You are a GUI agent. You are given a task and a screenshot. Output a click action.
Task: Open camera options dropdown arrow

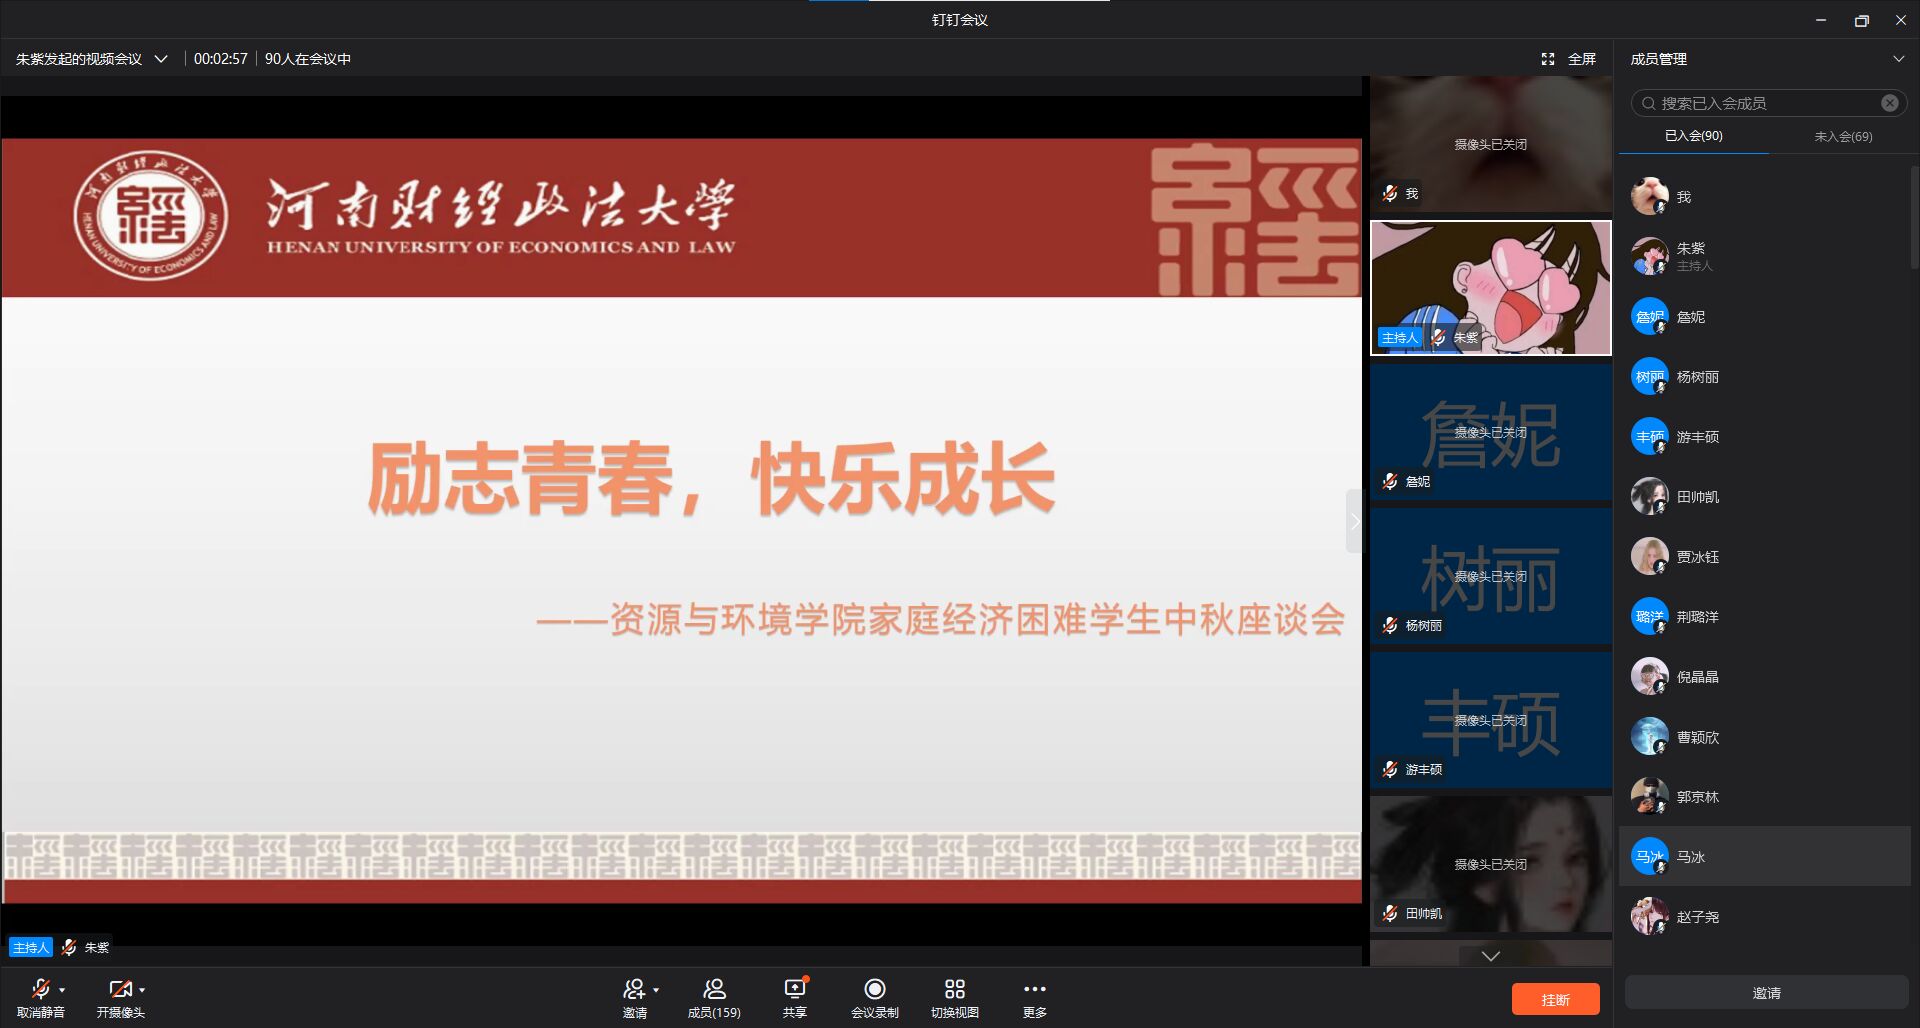pos(142,990)
